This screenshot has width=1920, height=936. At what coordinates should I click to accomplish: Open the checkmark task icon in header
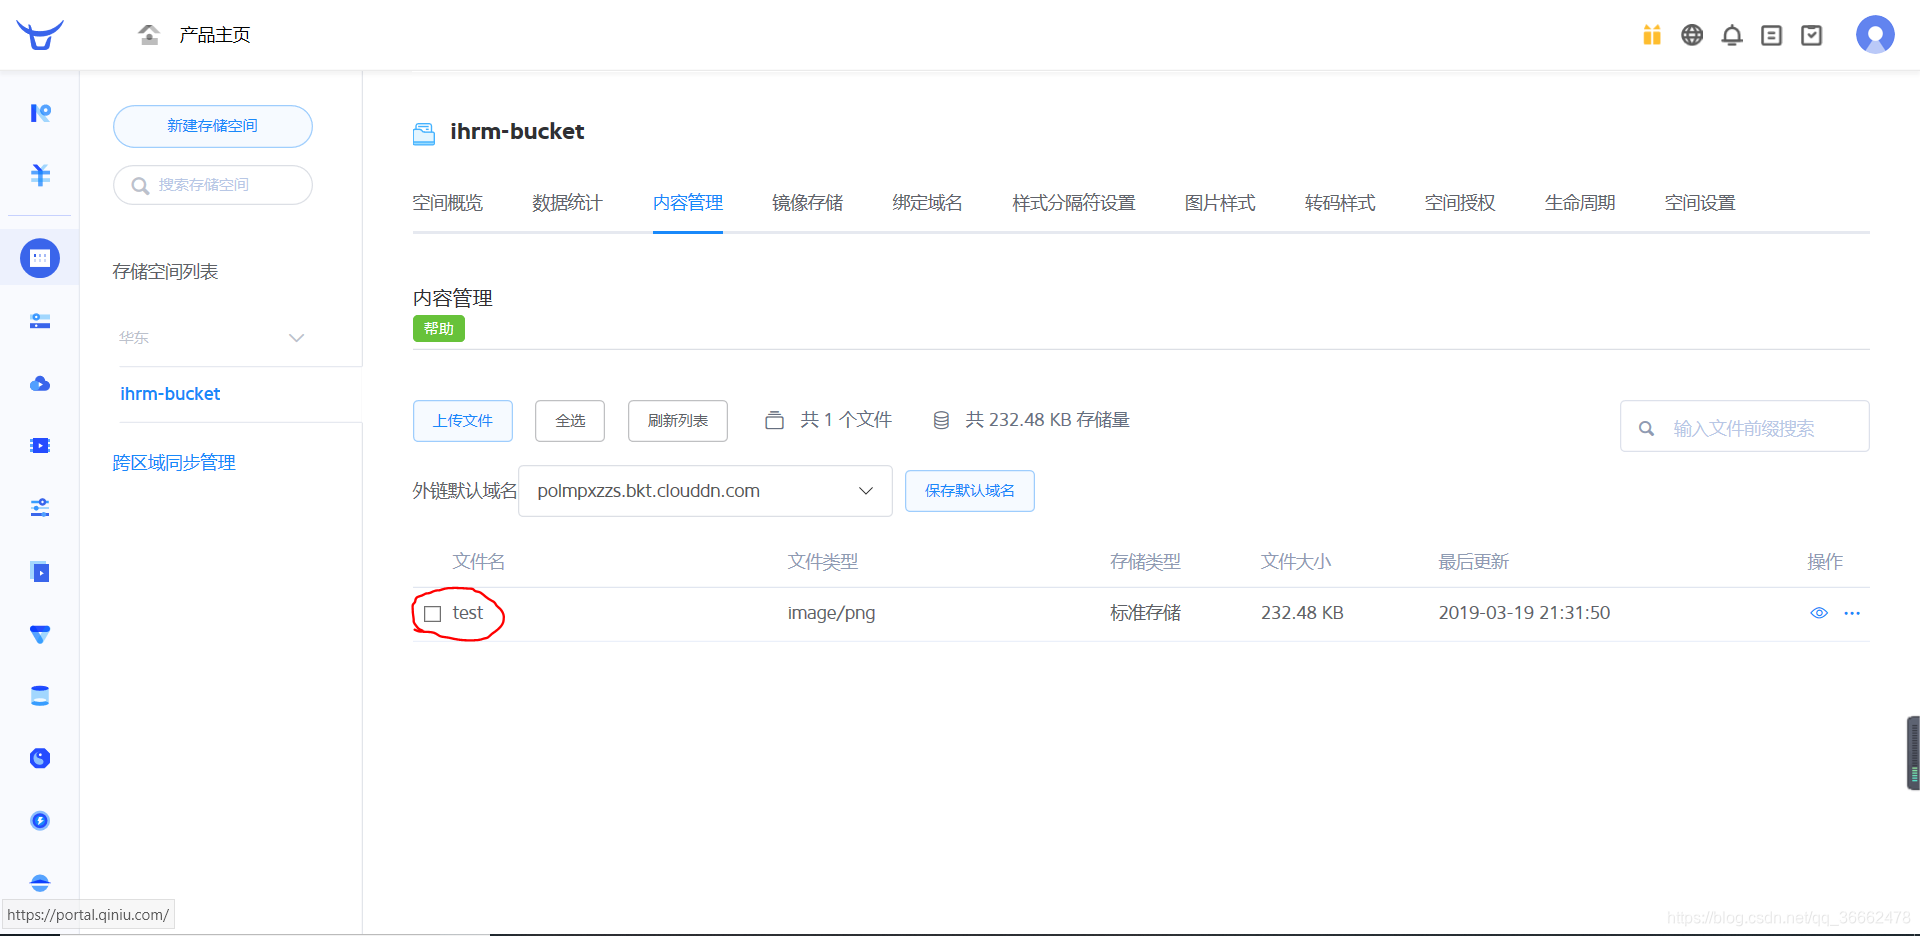coord(1811,35)
